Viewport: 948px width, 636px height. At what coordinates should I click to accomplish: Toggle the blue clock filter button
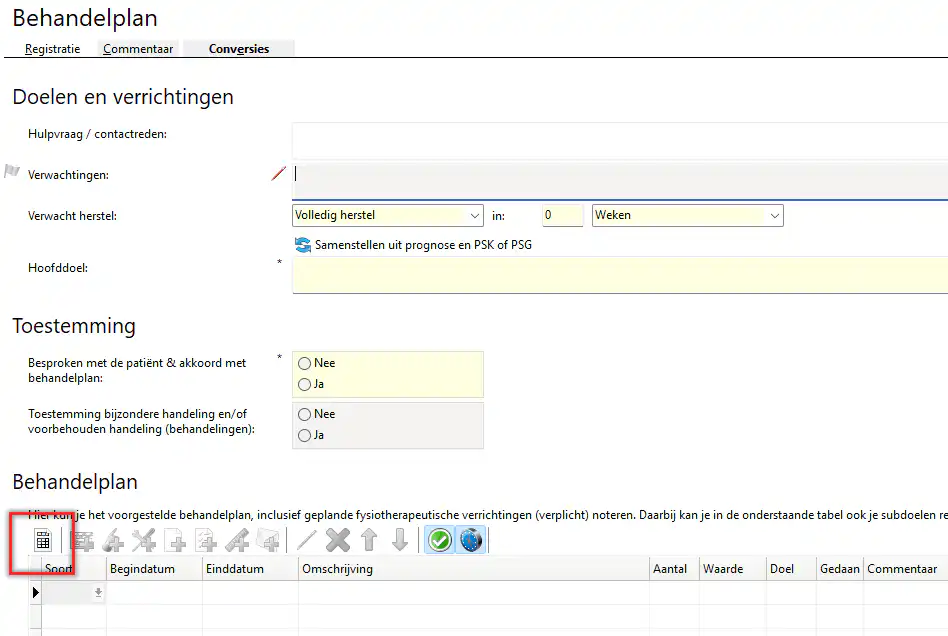471,540
